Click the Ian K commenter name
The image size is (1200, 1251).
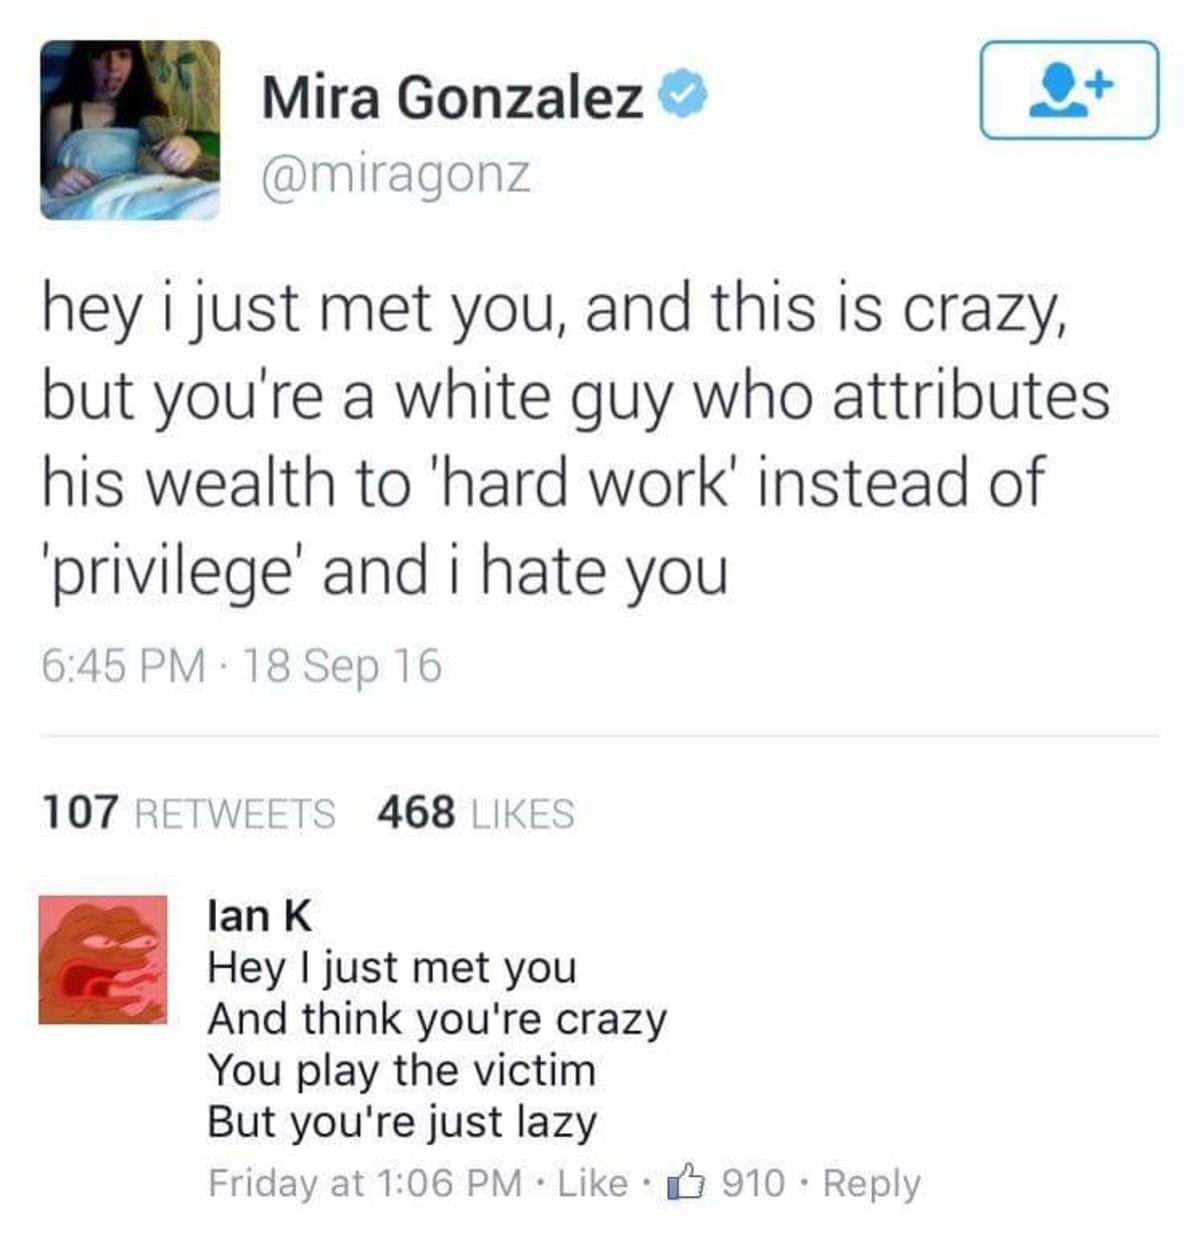coord(259,915)
